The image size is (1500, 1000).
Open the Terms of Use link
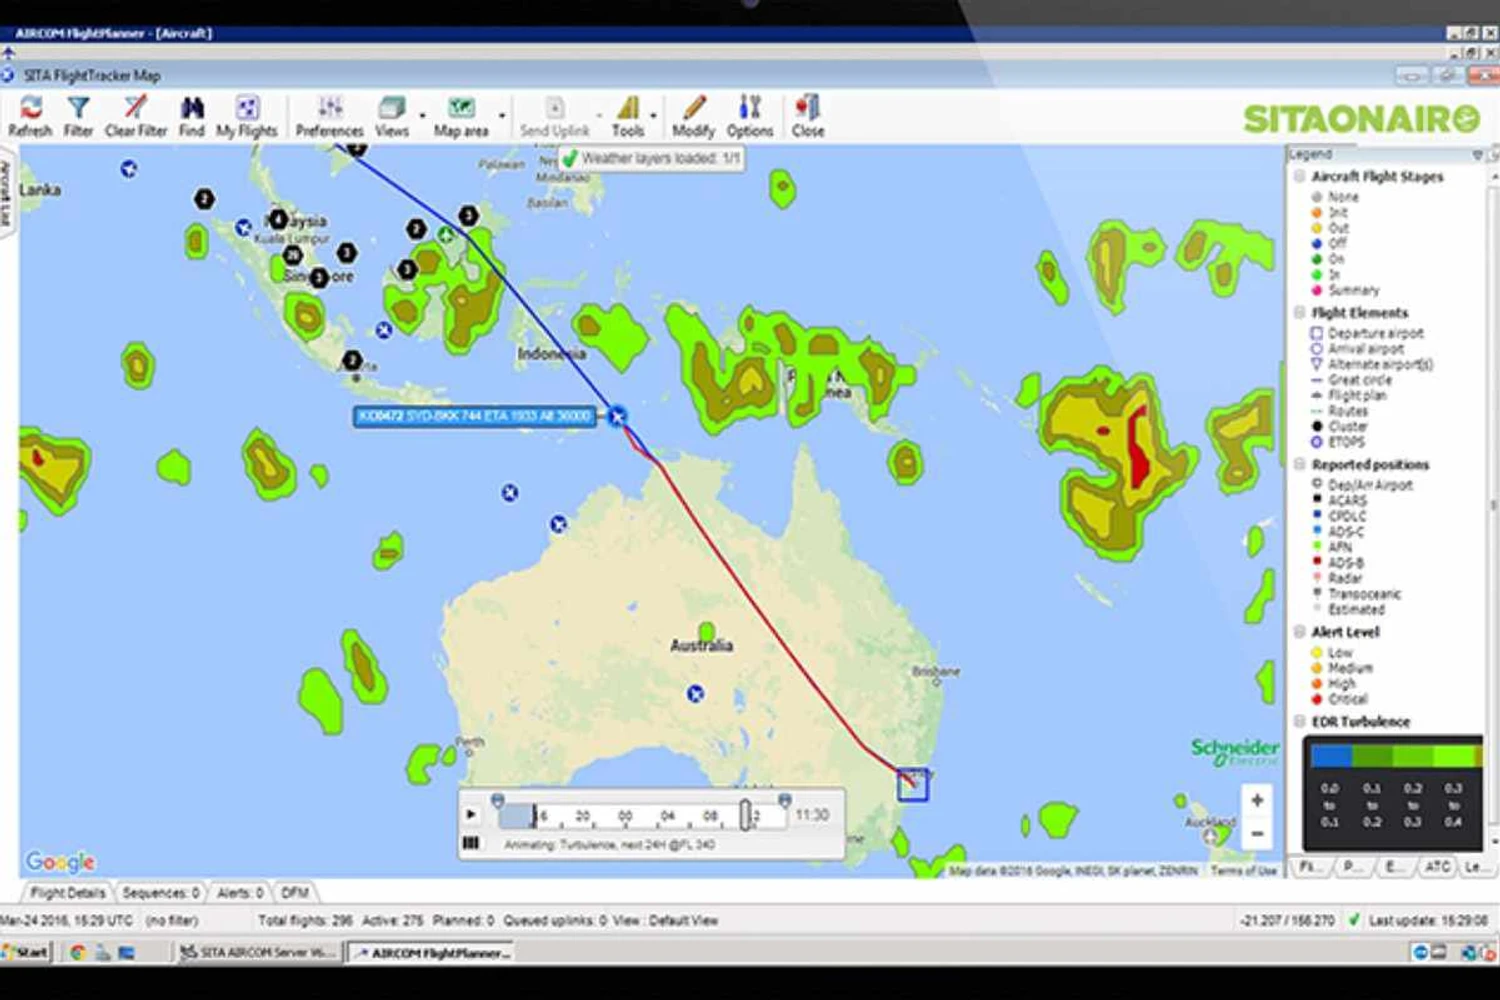1243,871
